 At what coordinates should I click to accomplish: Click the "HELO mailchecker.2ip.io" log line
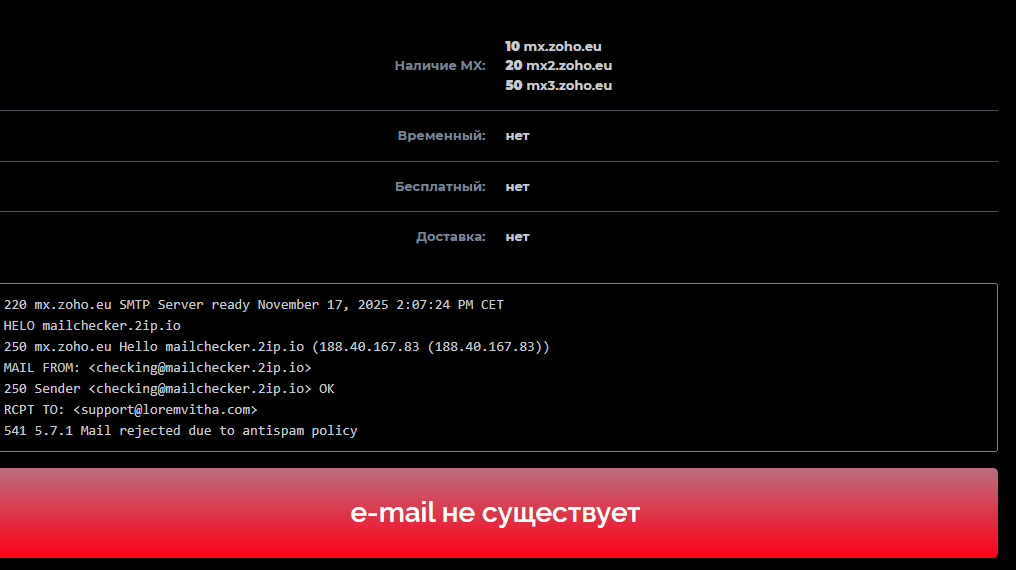tap(92, 326)
